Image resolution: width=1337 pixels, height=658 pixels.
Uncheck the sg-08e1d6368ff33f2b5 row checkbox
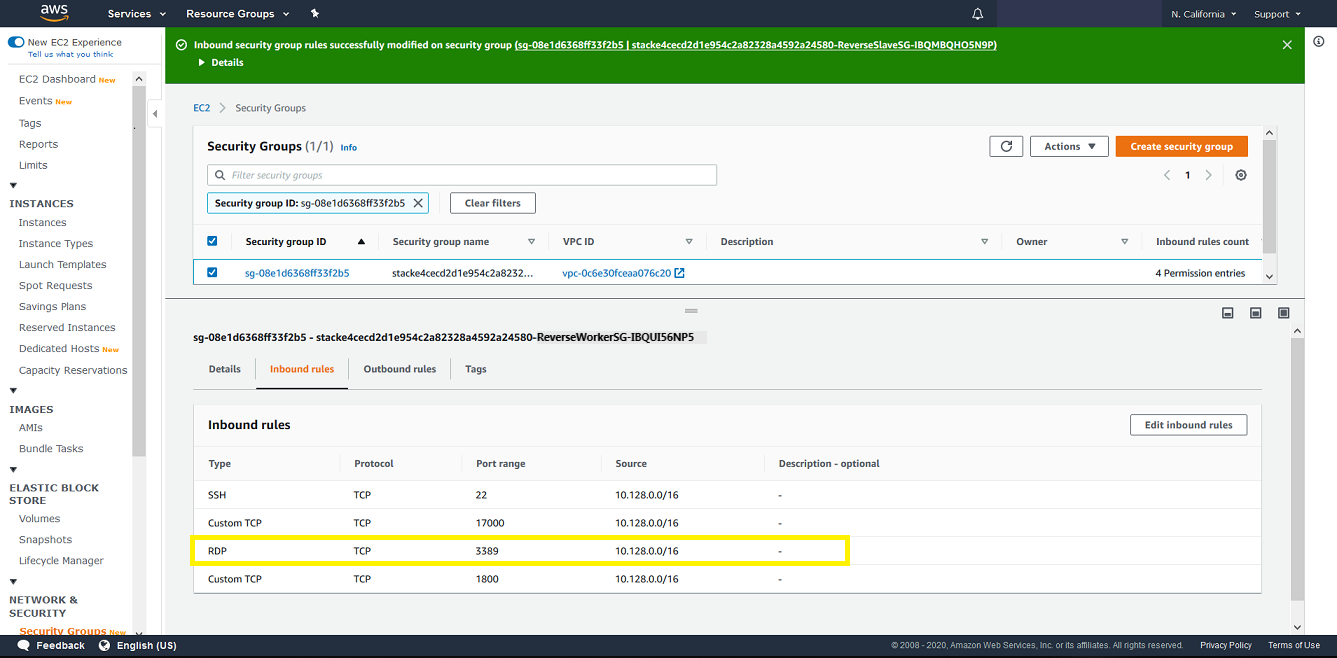[212, 272]
